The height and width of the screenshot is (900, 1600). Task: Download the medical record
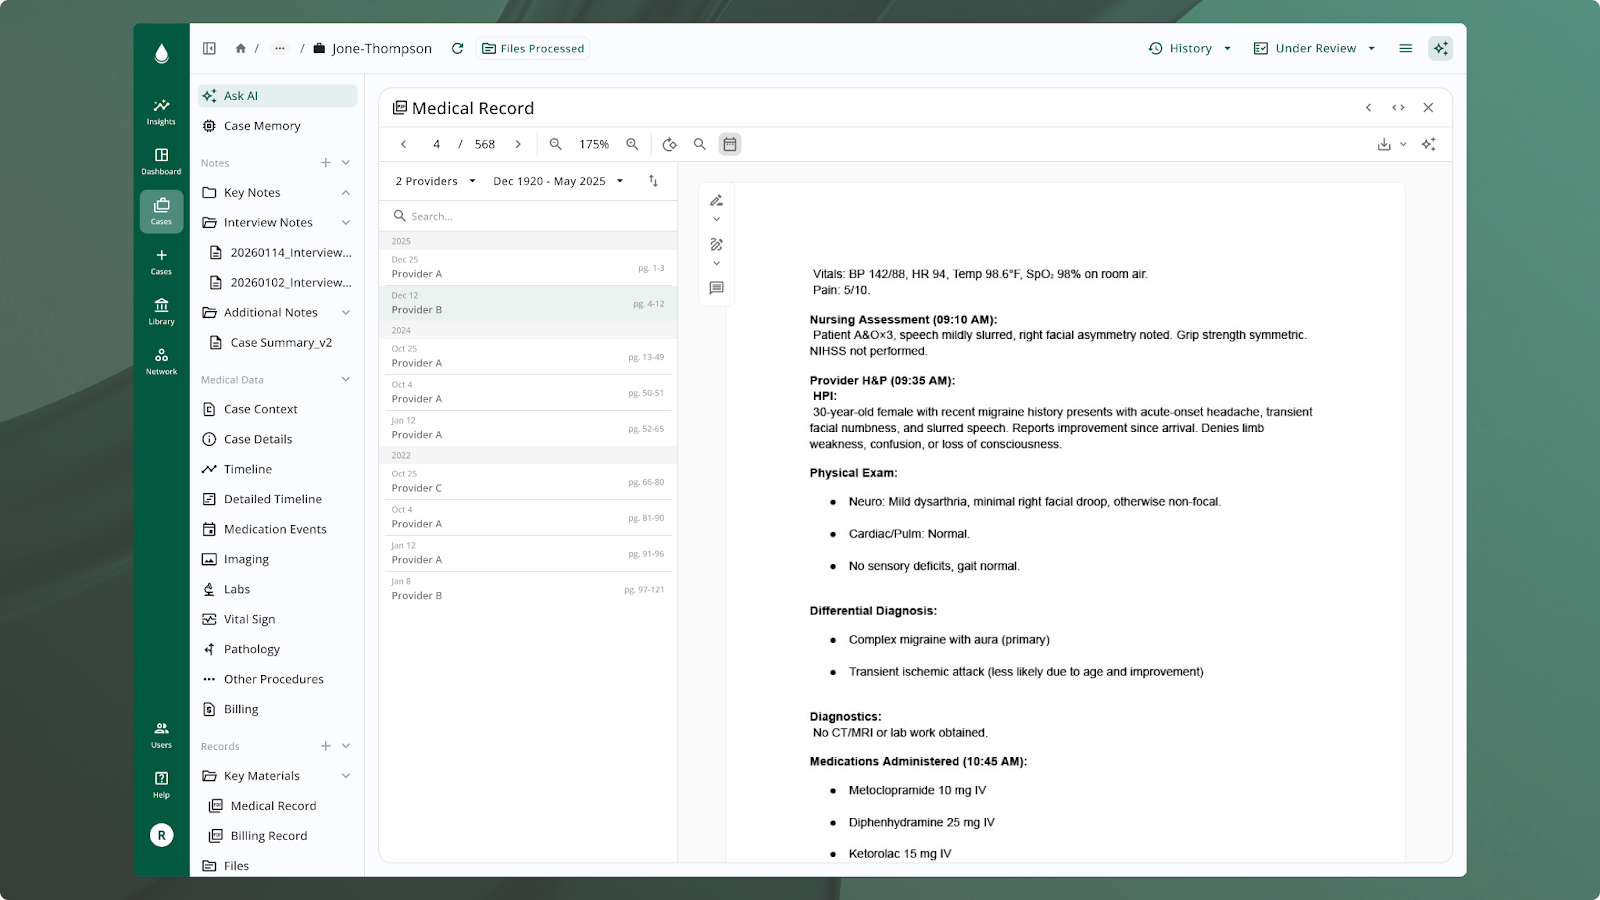click(x=1384, y=144)
